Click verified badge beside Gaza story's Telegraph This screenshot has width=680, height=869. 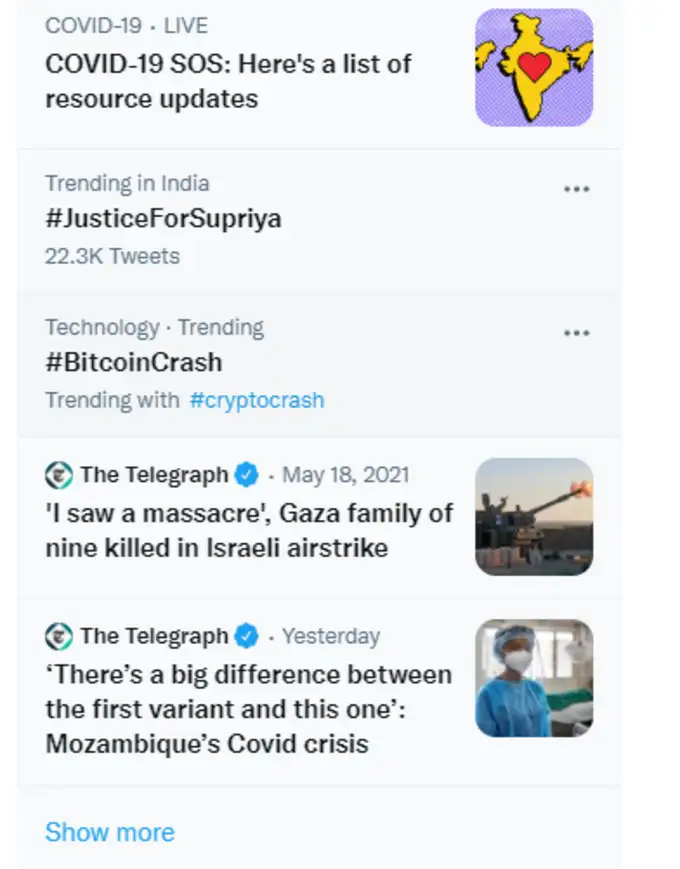click(247, 475)
